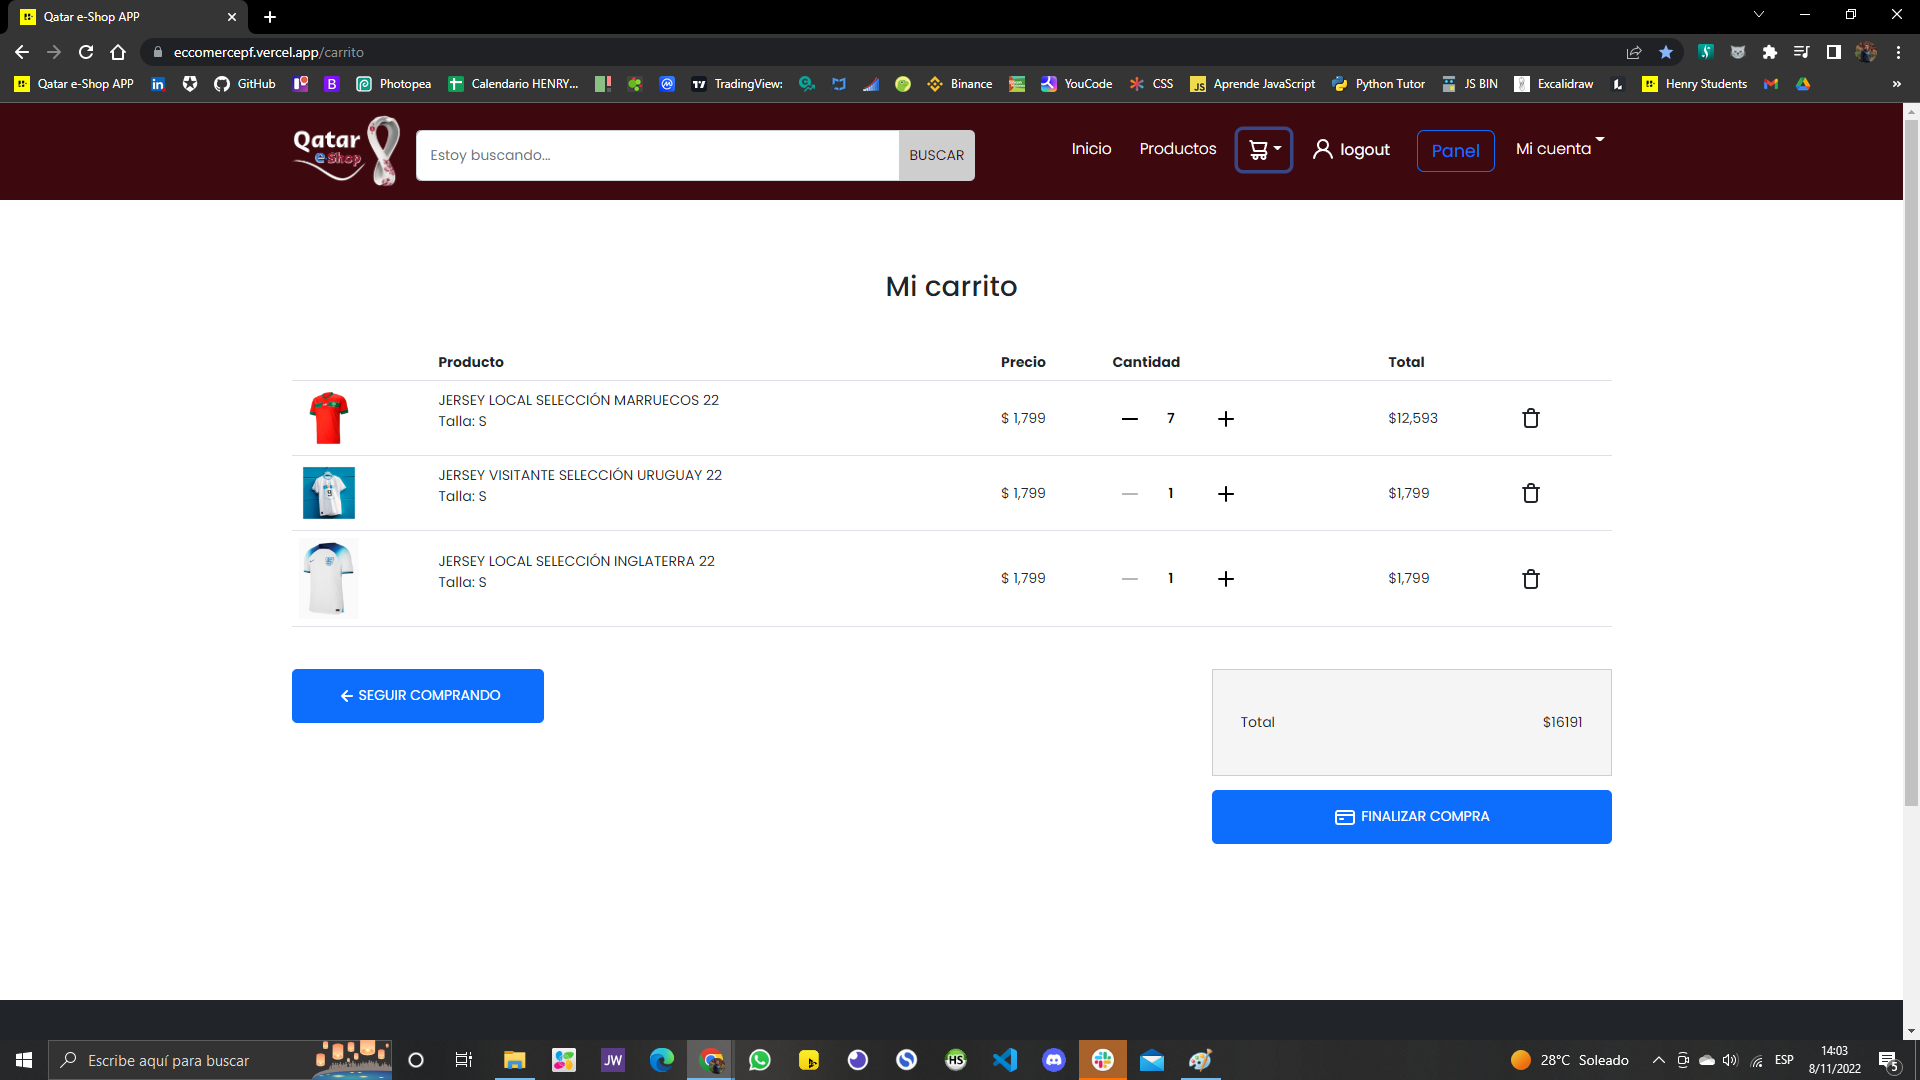This screenshot has height=1080, width=1920.
Task: Click the Qatar e-Shop logo
Action: click(x=344, y=151)
